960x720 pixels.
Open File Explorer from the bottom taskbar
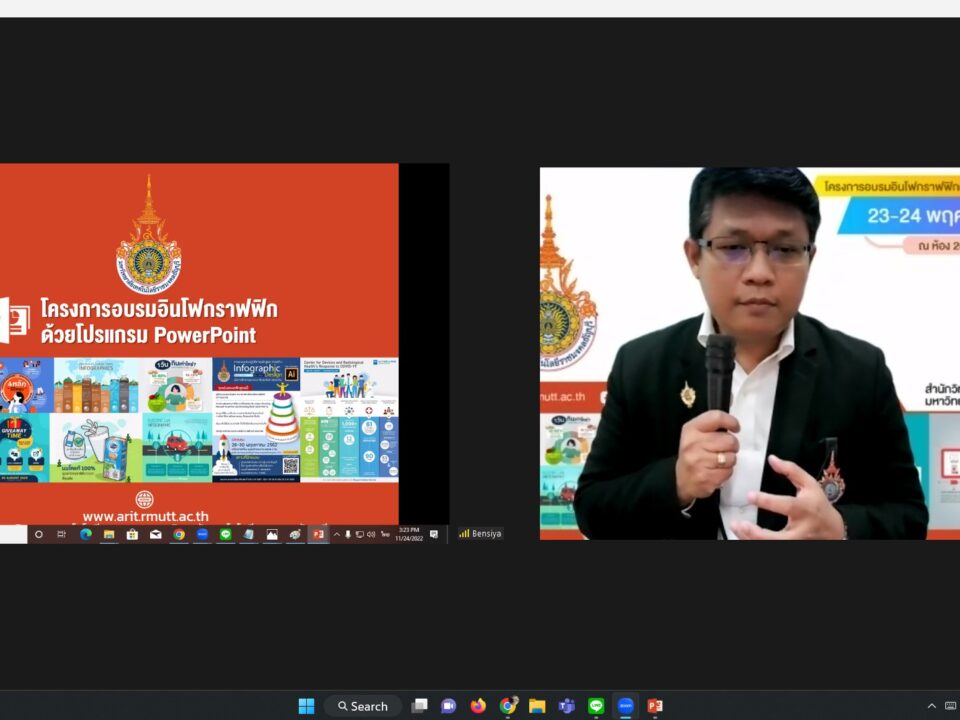tap(537, 706)
